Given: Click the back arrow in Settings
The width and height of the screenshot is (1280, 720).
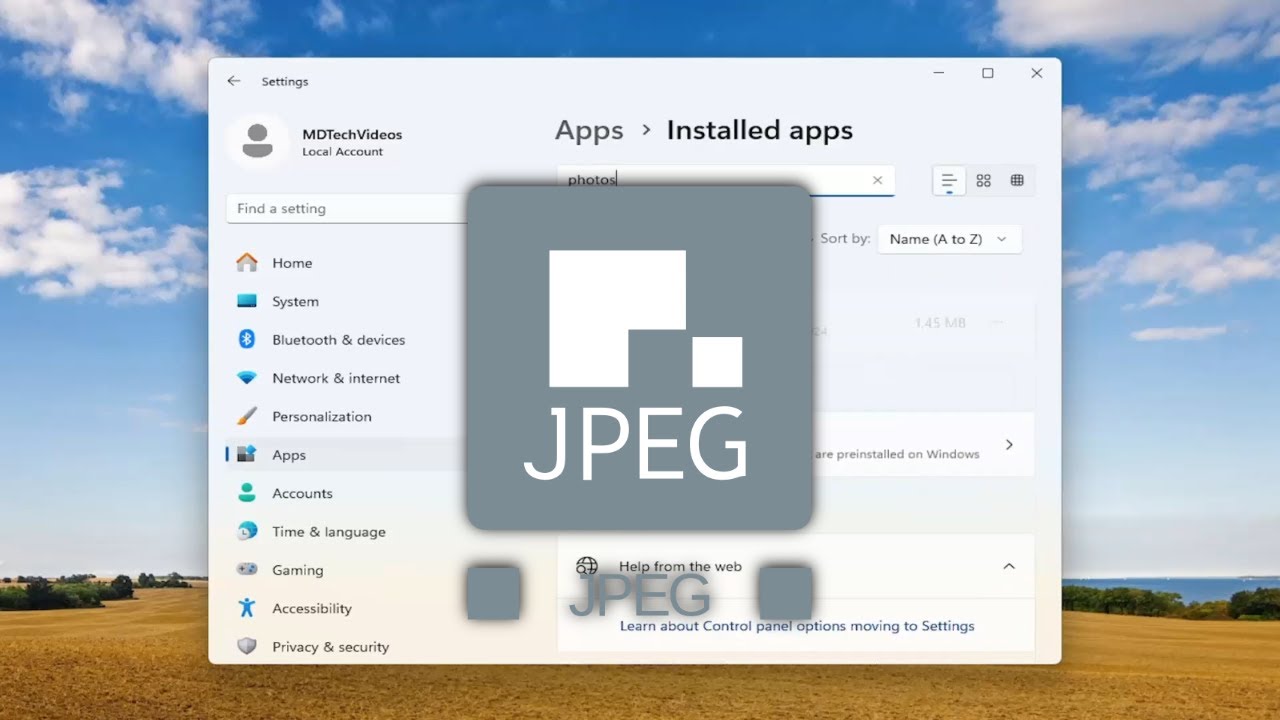Looking at the screenshot, I should (234, 81).
